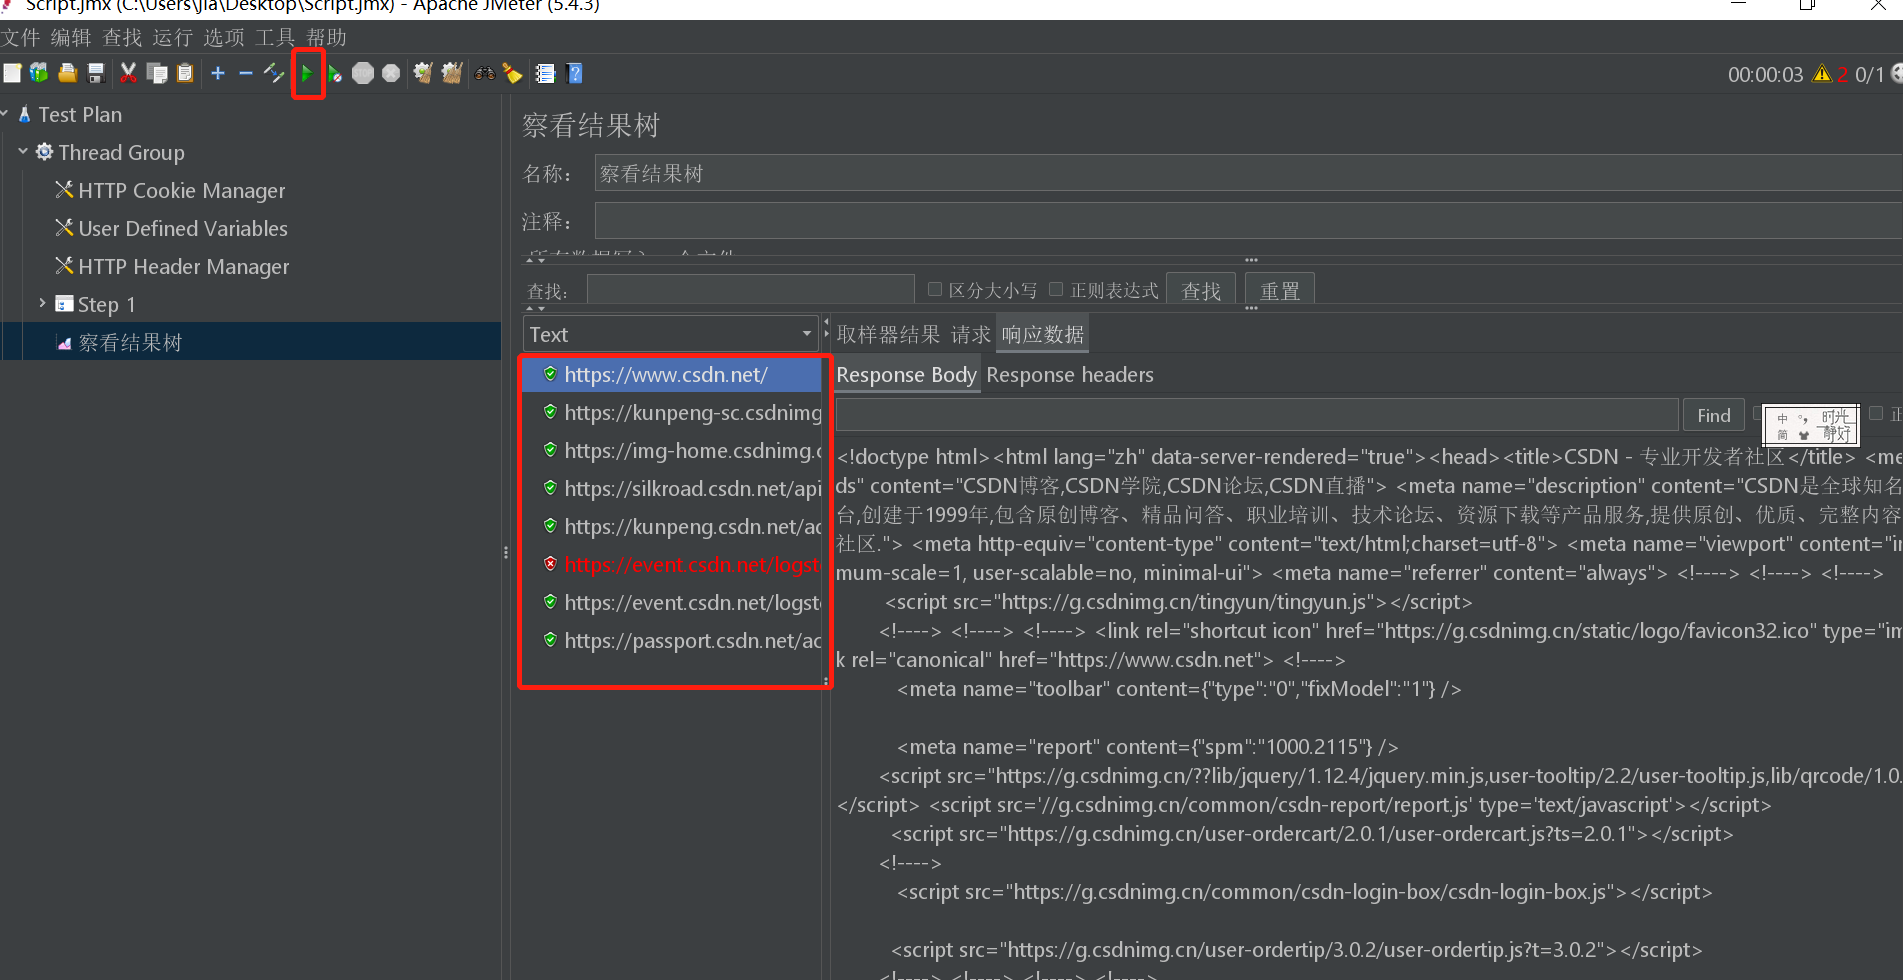1903x980 pixels.
Task: Open the Templates icon in the toolbar
Action: pyautogui.click(x=39, y=73)
